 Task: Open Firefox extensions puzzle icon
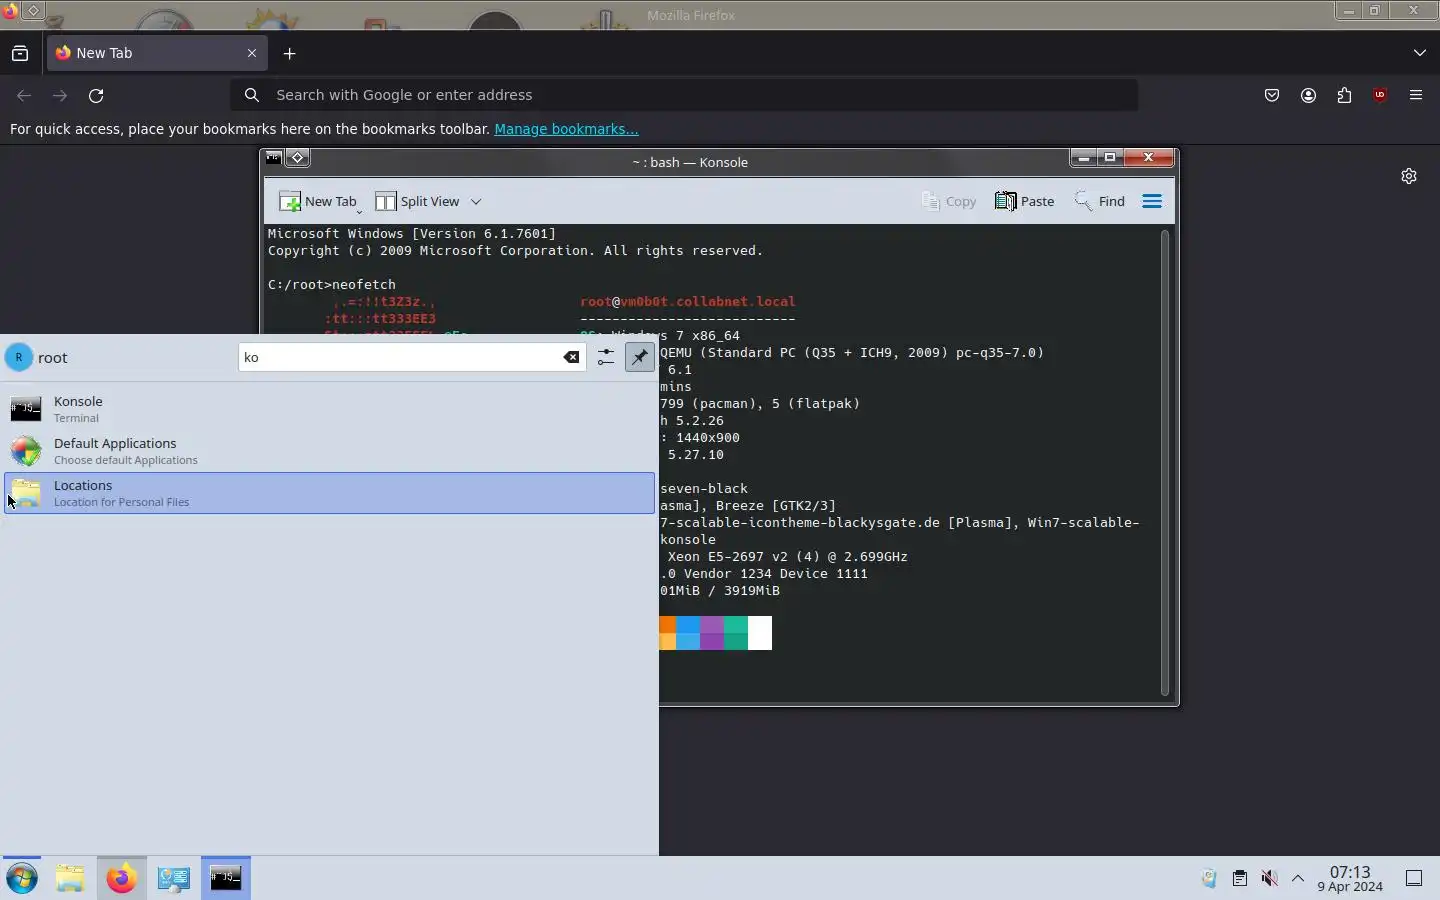pyautogui.click(x=1344, y=95)
